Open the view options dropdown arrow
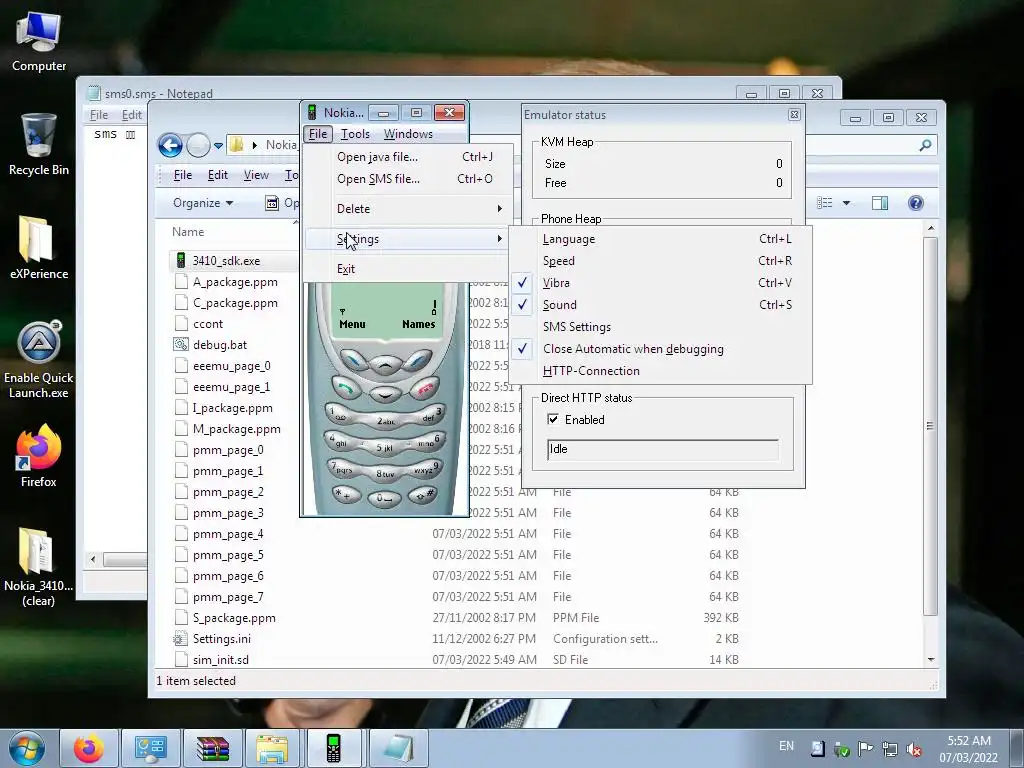This screenshot has width=1024, height=768. point(846,203)
